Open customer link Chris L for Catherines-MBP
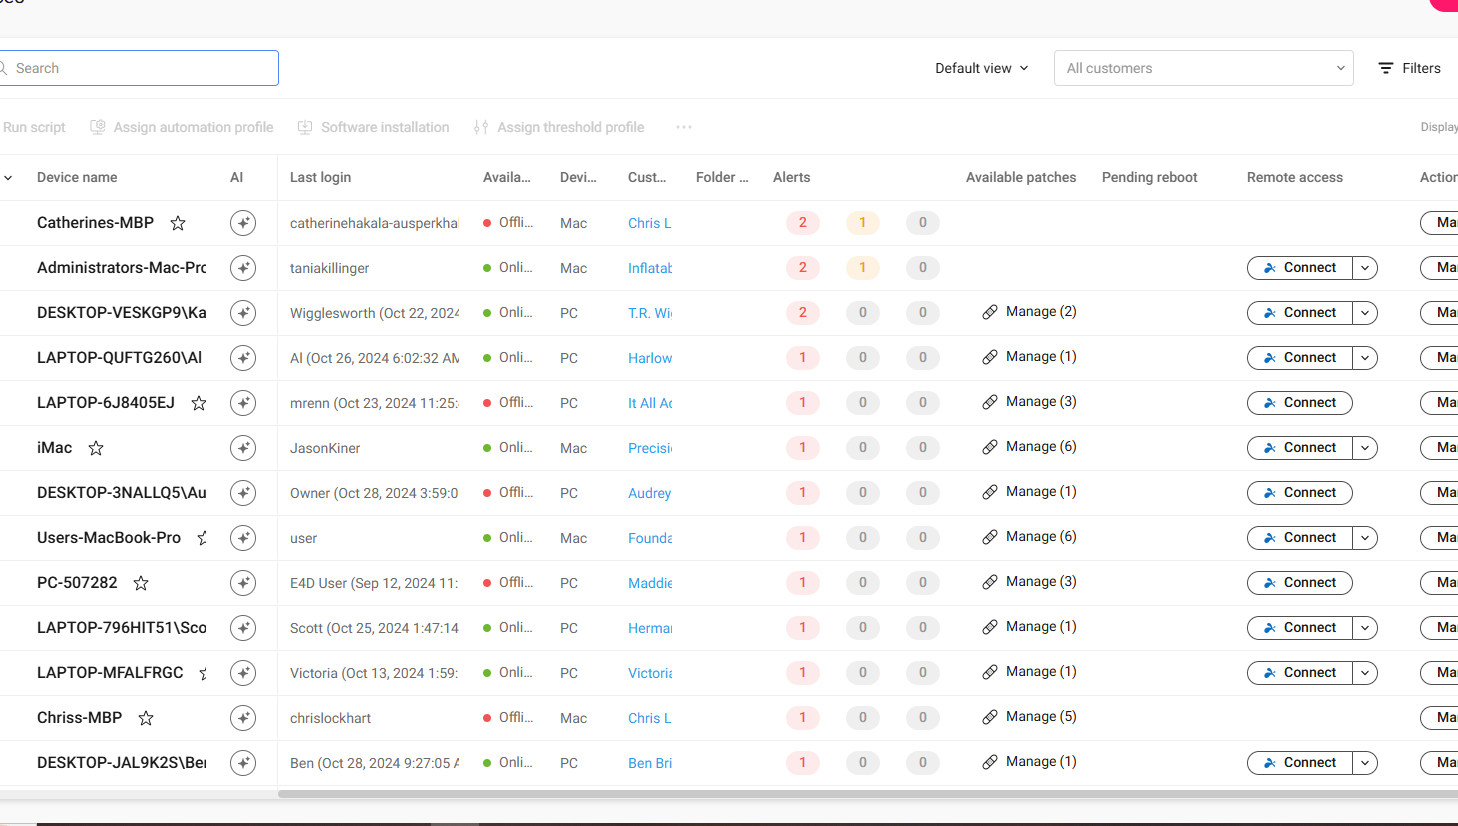The width and height of the screenshot is (1458, 826). point(650,223)
